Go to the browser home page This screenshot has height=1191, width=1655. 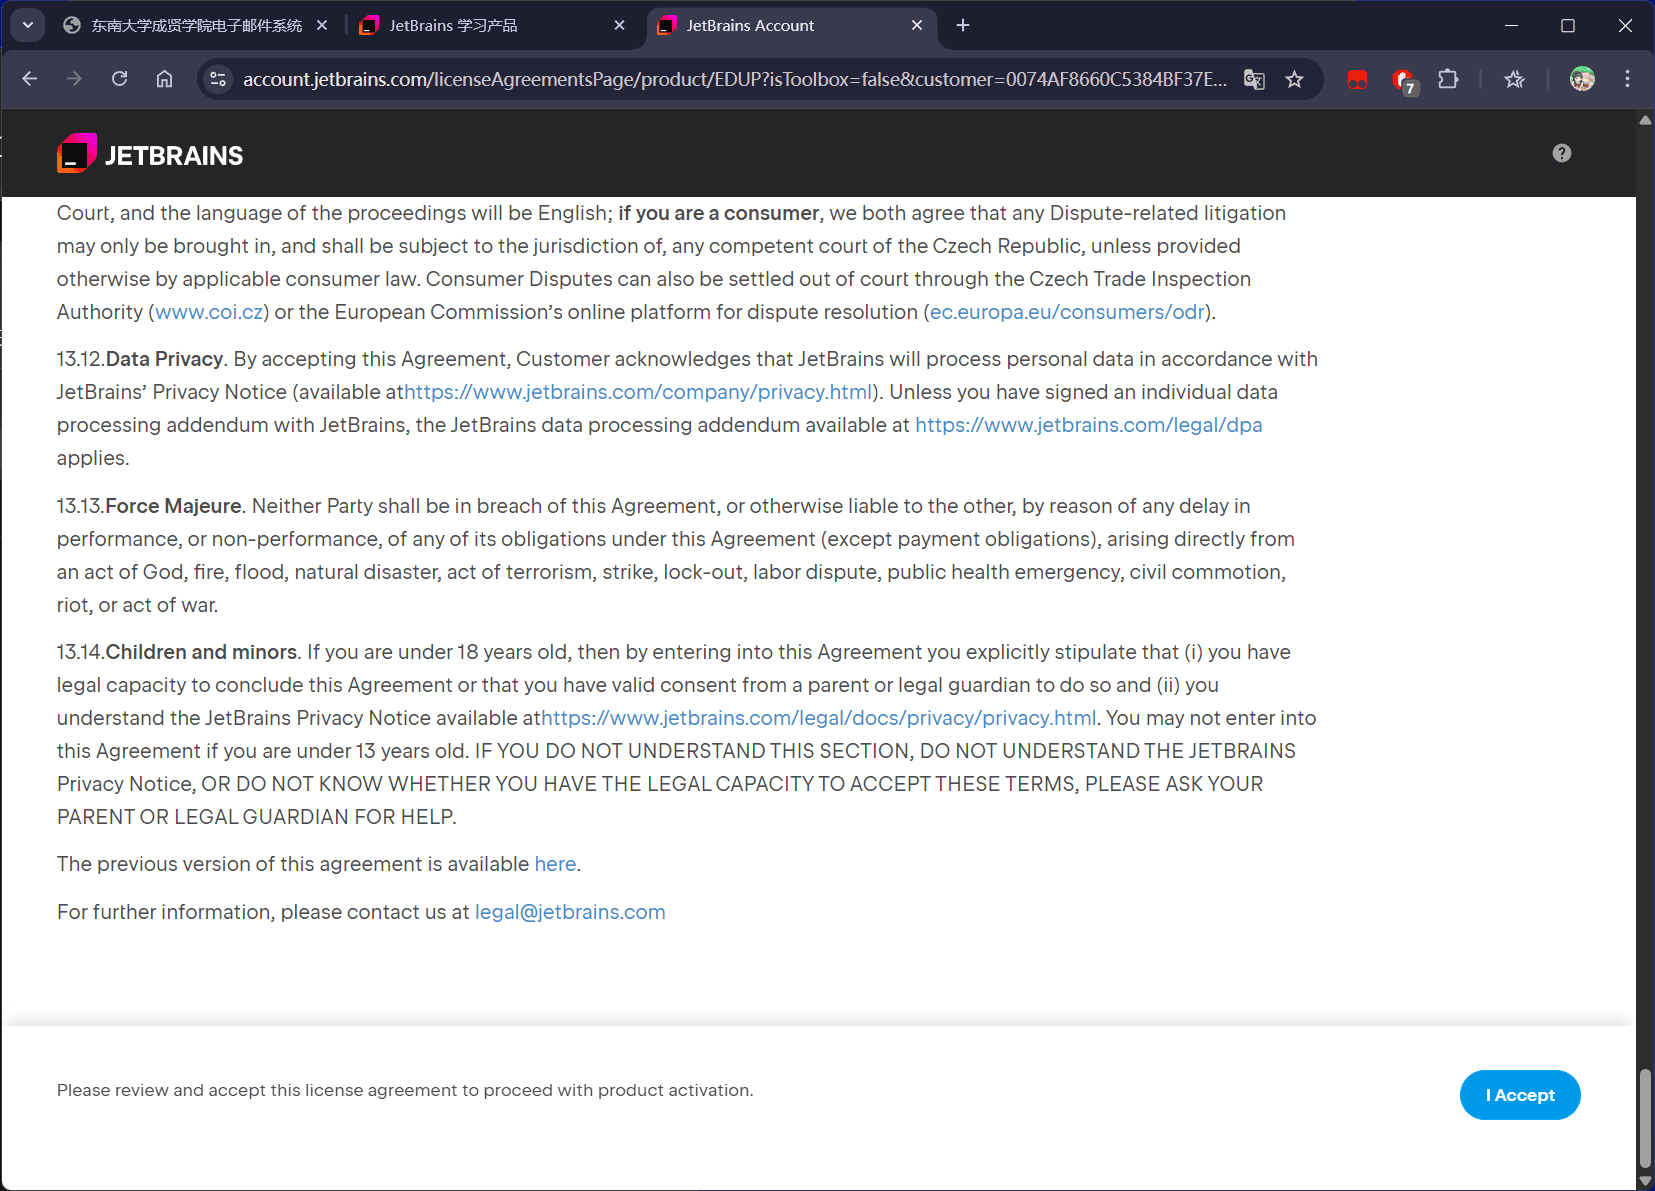[x=165, y=79]
